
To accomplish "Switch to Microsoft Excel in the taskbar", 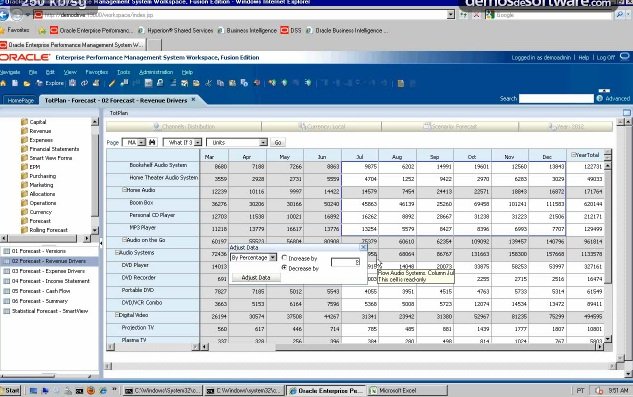I will coord(407,391).
